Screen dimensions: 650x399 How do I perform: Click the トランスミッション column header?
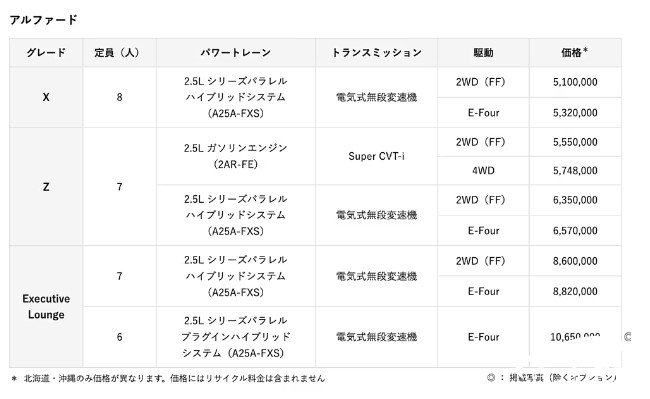tap(376, 53)
